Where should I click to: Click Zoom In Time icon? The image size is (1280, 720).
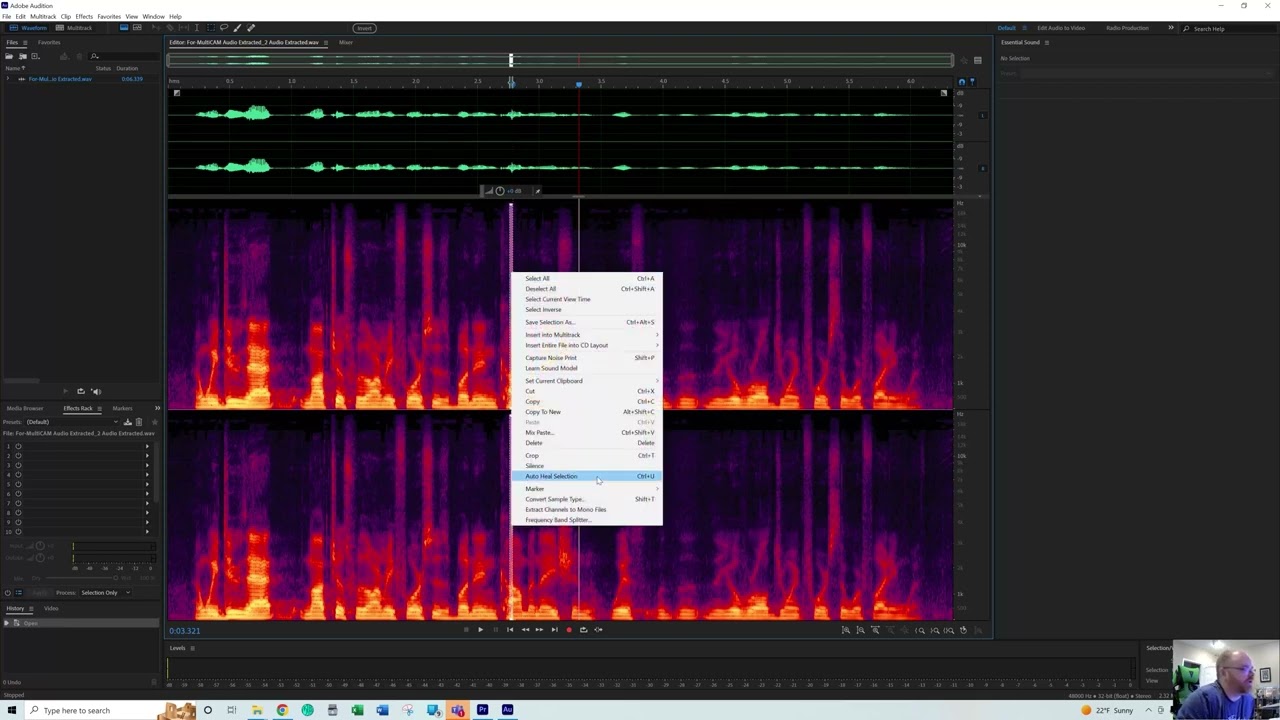point(875,630)
